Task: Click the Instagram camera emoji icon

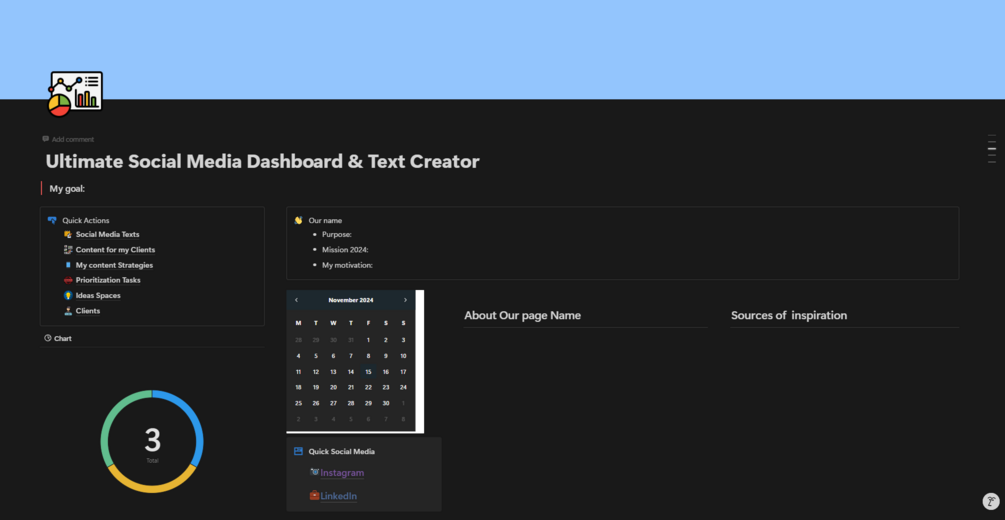Action: coord(314,472)
